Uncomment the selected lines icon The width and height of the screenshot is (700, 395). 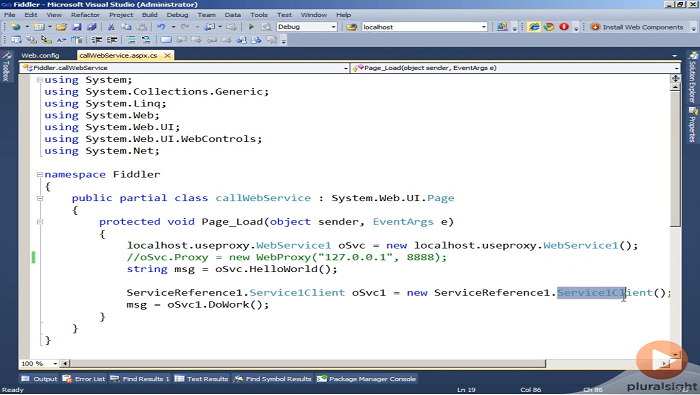click(146, 40)
